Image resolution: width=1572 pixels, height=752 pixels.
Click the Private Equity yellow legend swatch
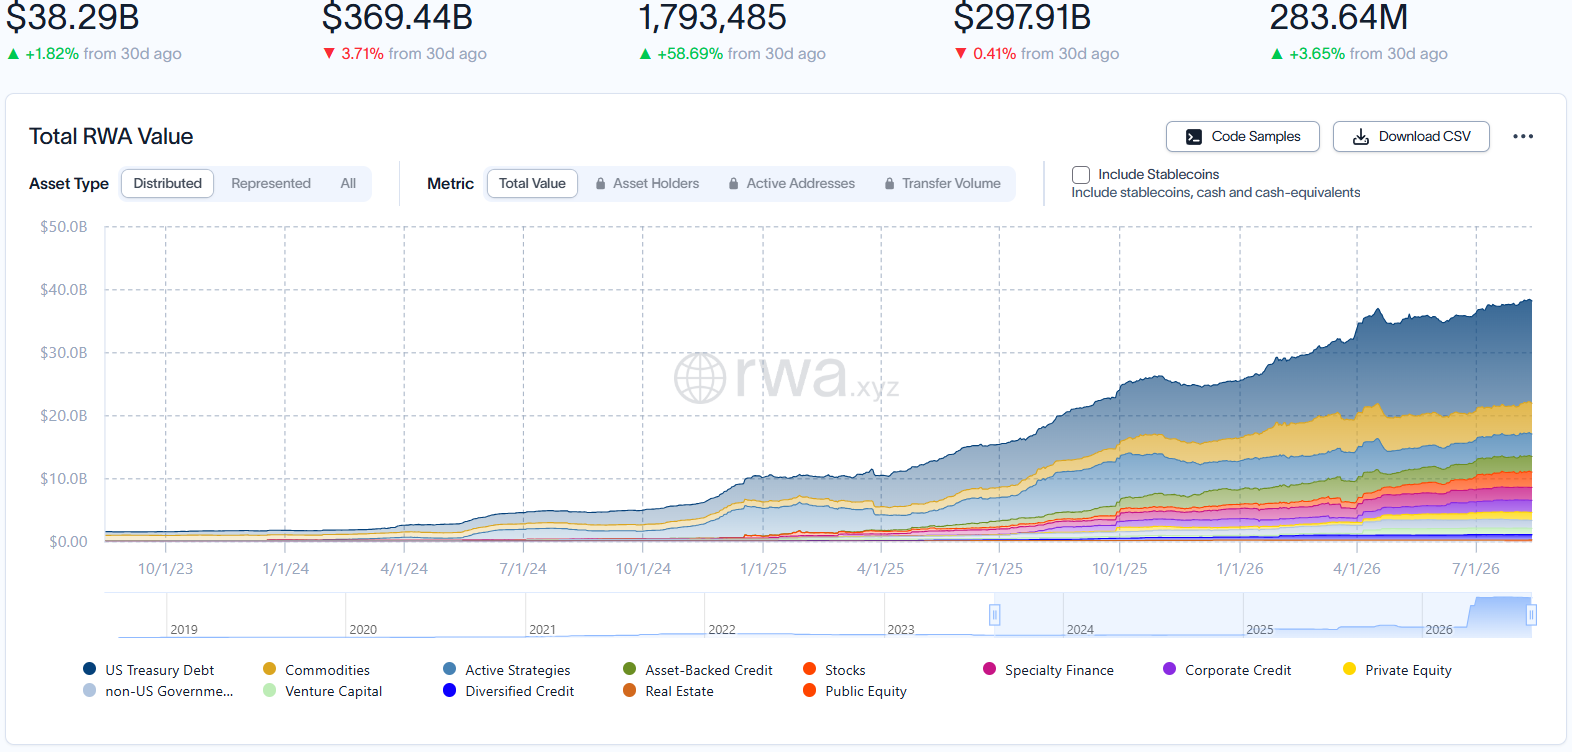point(1350,669)
